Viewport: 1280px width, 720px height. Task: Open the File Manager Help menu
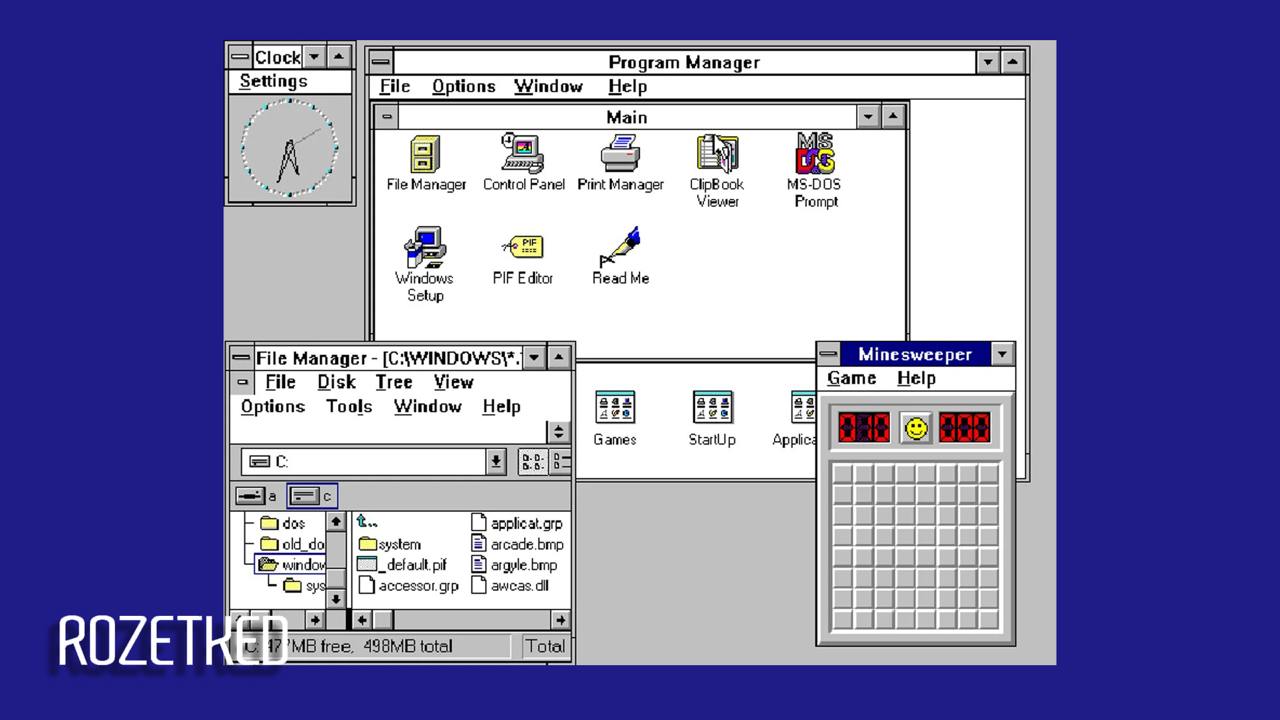[x=501, y=406]
